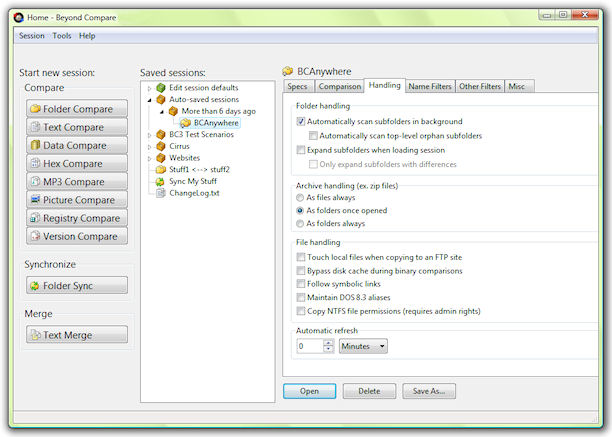Toggle Follow symbolic links checkbox
Image resolution: width=612 pixels, height=437 pixels.
point(301,284)
